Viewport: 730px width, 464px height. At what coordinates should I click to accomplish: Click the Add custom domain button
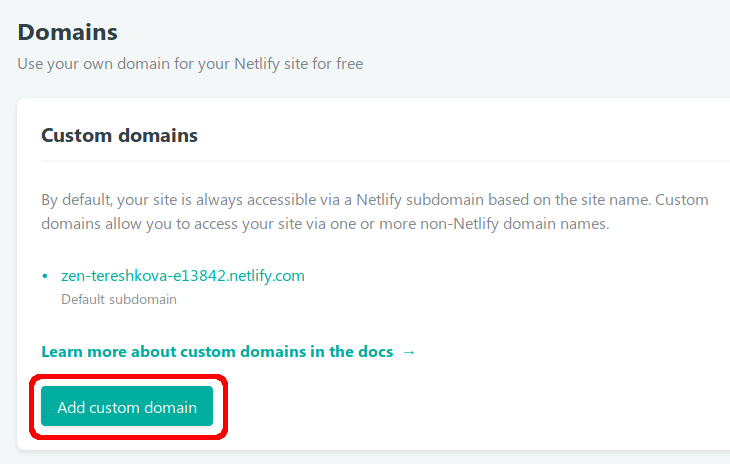coord(127,407)
